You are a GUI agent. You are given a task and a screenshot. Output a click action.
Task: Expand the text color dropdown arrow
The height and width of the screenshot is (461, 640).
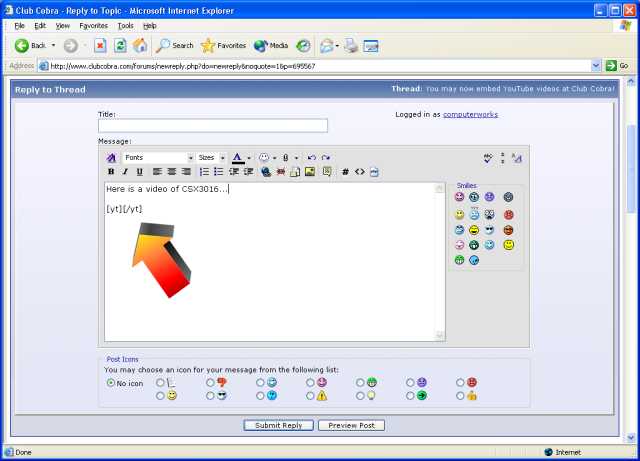coord(249,158)
